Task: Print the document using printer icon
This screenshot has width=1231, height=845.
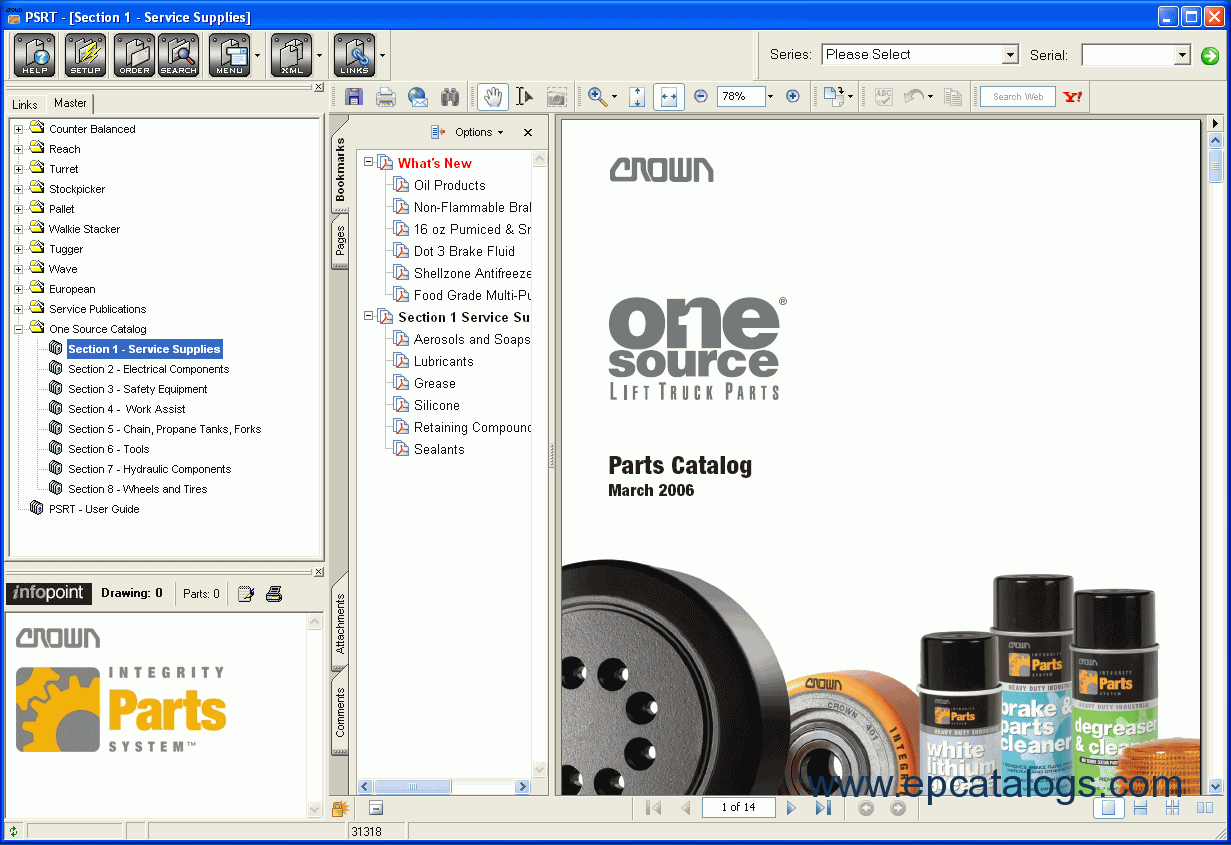Action: [386, 97]
